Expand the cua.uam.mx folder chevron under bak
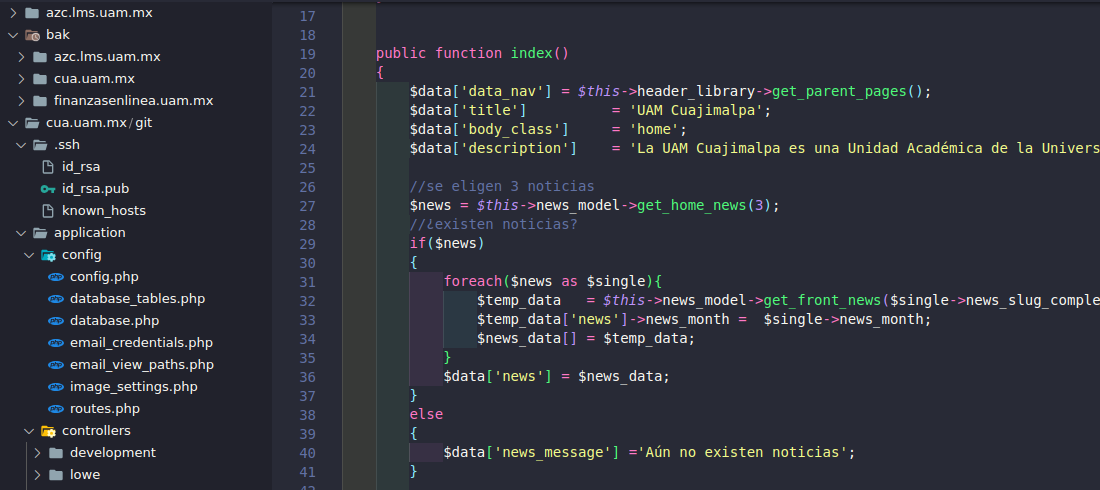1100x490 pixels. (x=20, y=79)
